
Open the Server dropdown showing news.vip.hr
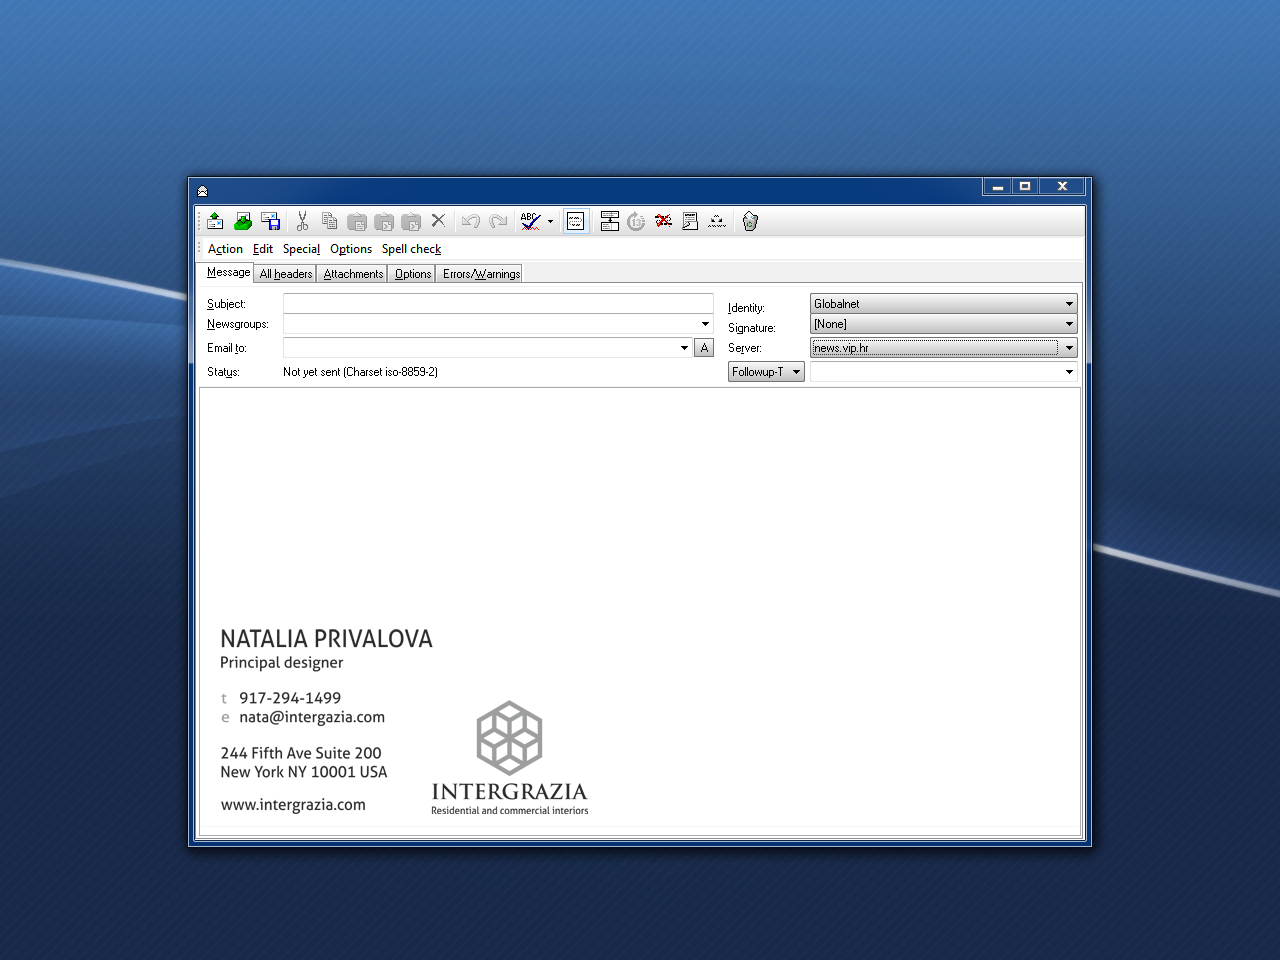tap(1069, 348)
